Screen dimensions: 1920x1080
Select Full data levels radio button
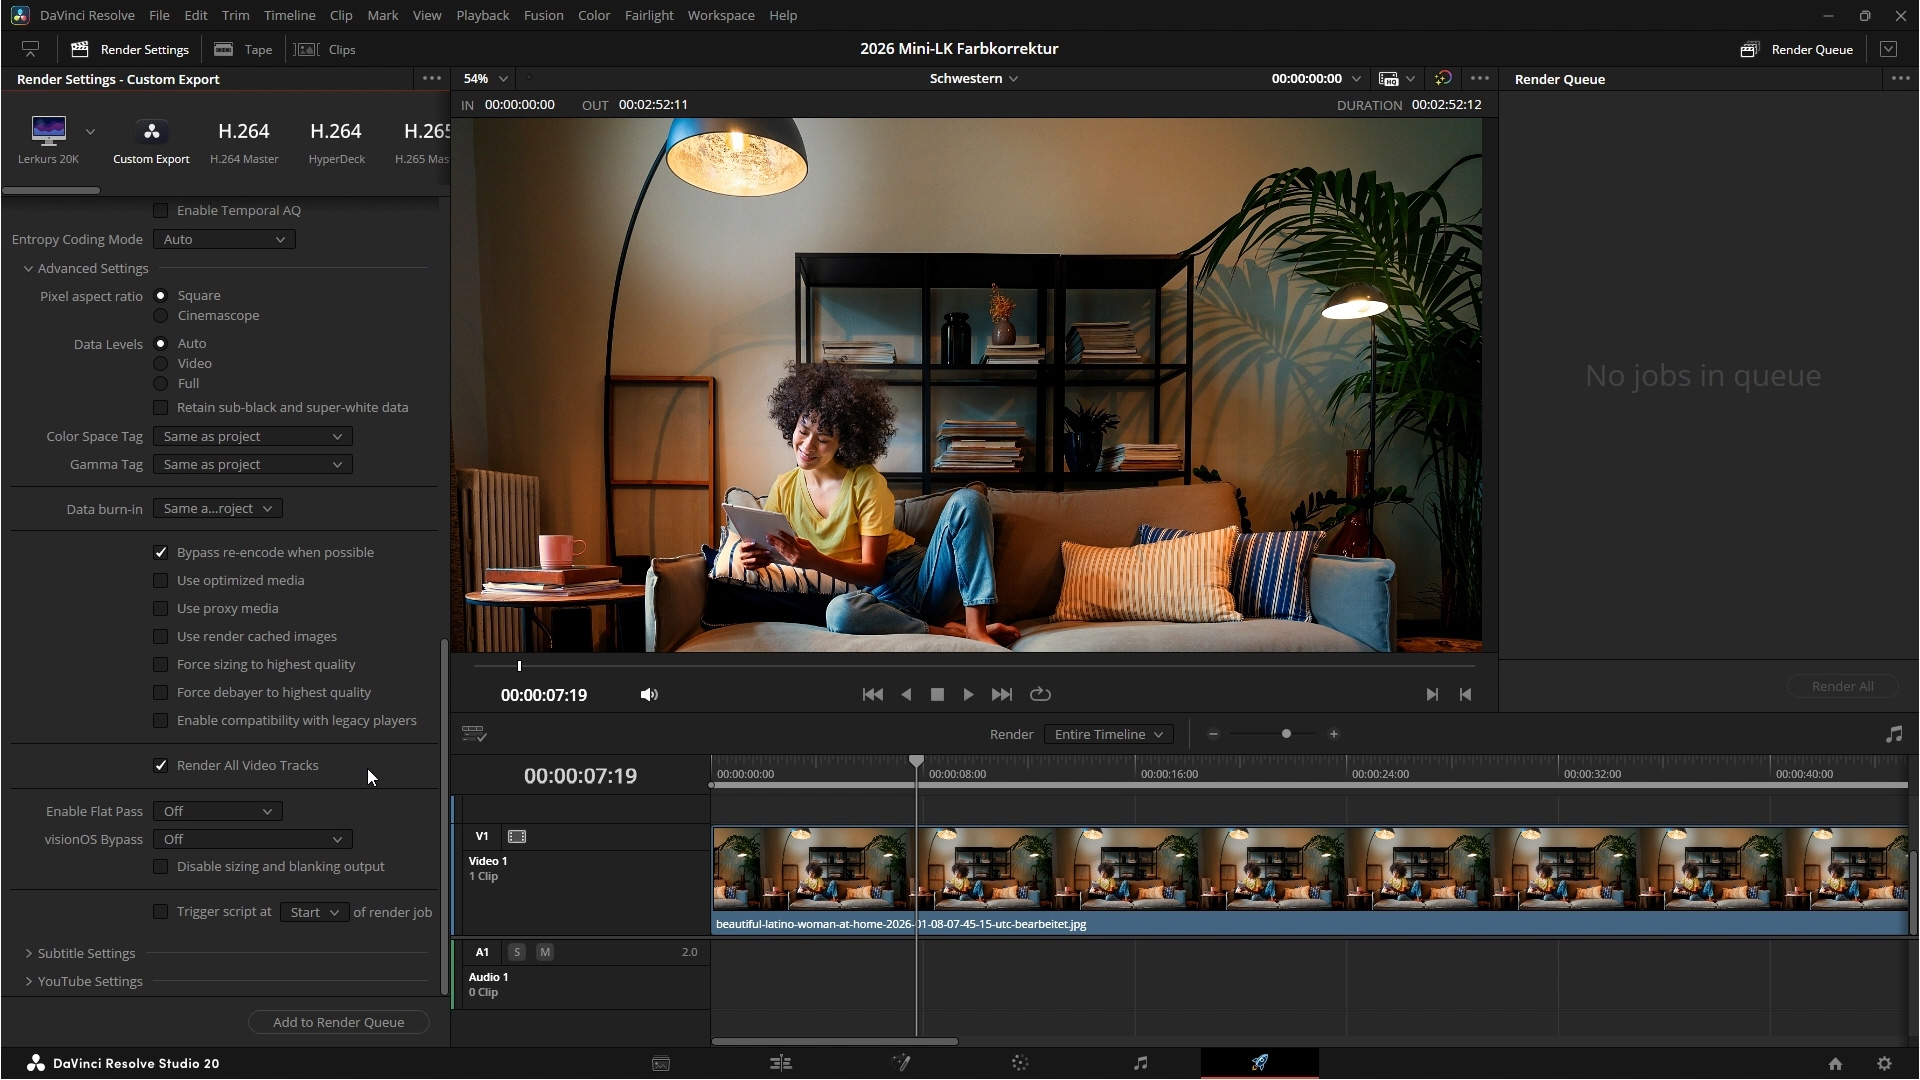[x=160, y=383]
